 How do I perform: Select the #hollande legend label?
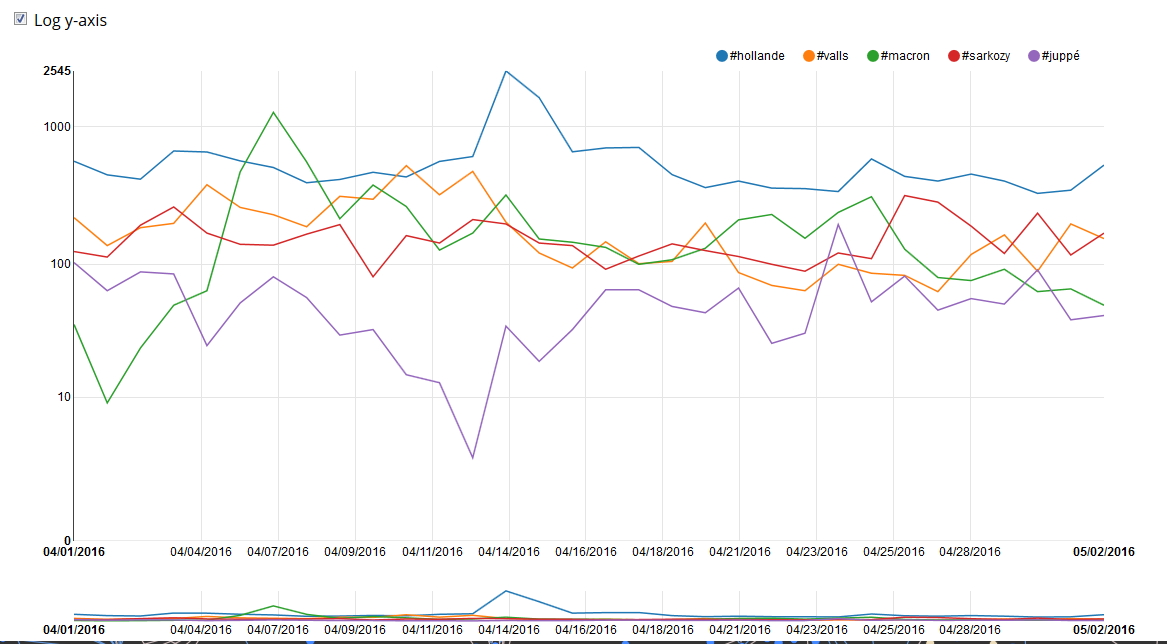pyautogui.click(x=757, y=56)
